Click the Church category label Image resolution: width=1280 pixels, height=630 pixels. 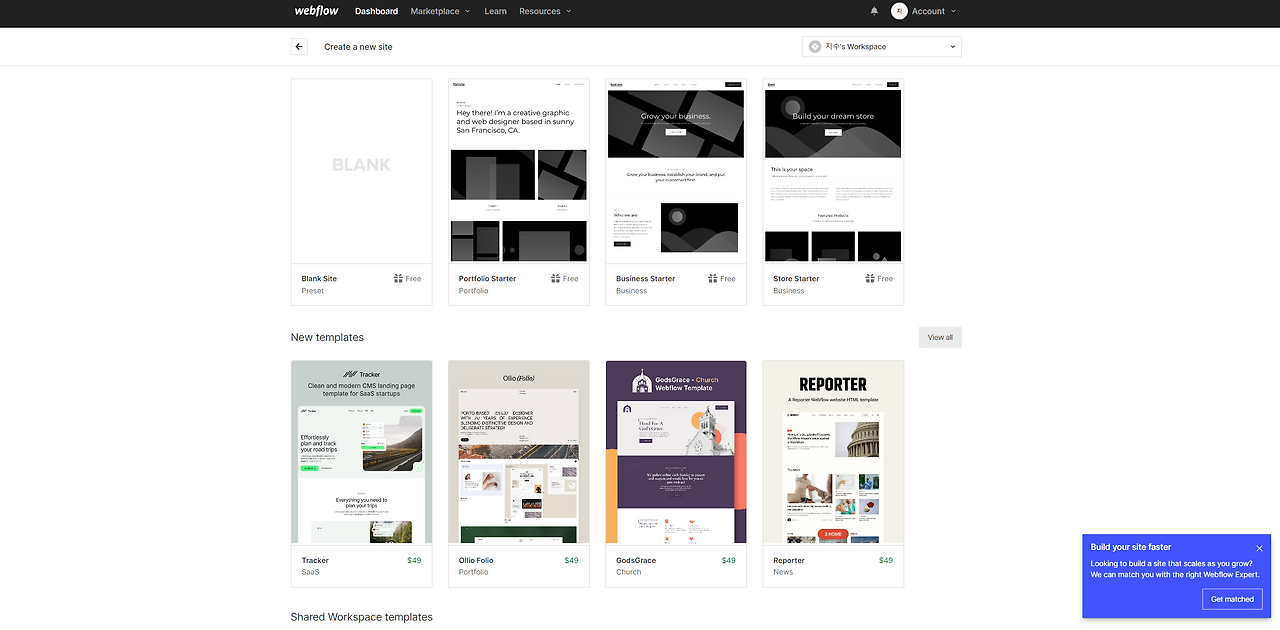click(x=628, y=572)
